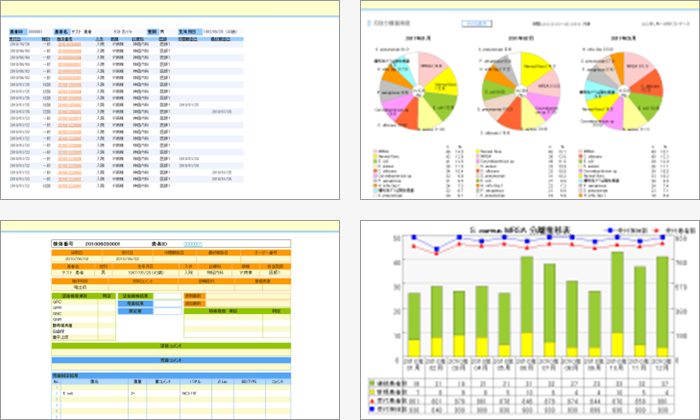Click the 患者名 label in patient list header
Viewport: 700px width, 420px height.
[x=62, y=32]
